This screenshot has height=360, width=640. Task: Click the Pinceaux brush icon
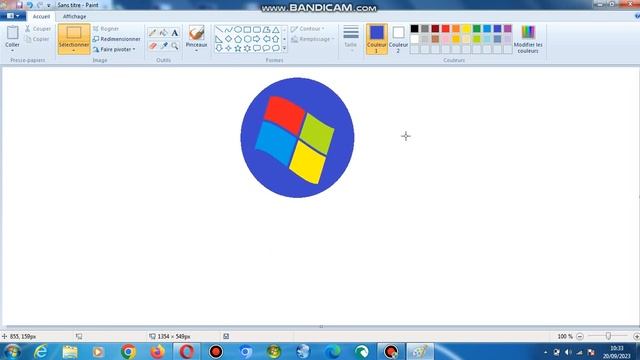(x=196, y=33)
